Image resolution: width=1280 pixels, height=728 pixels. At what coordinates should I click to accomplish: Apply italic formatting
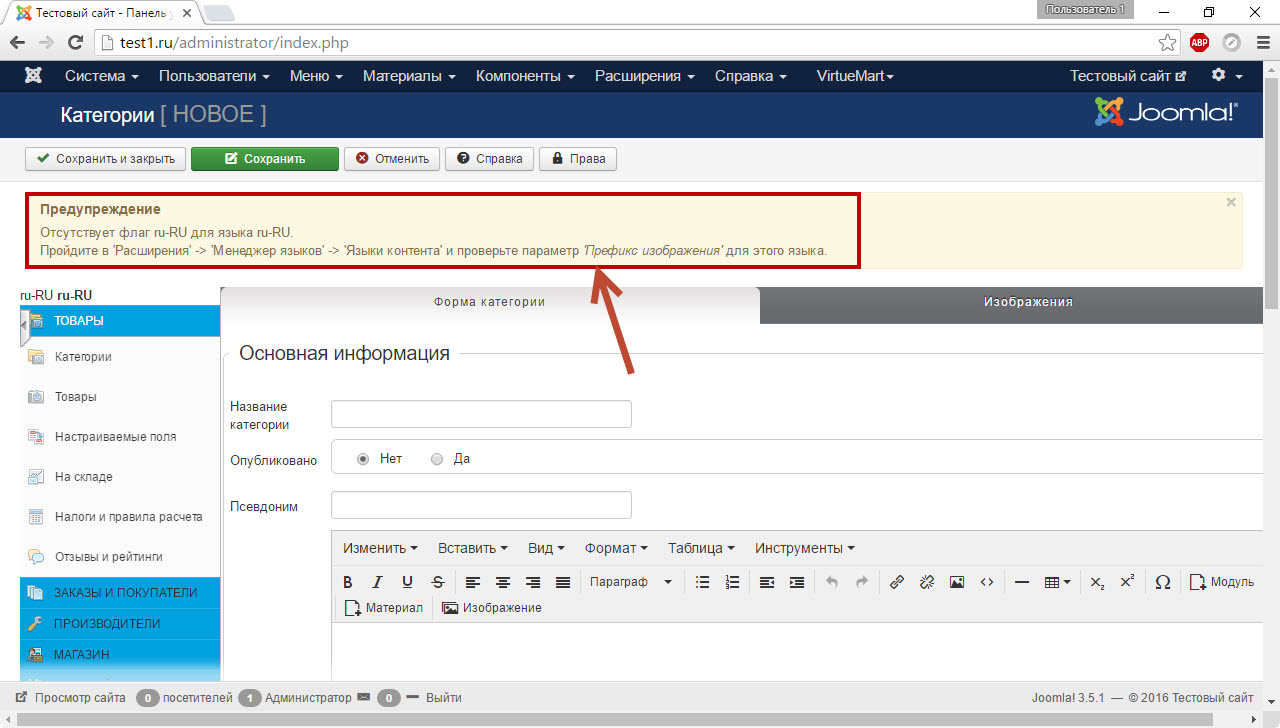[x=378, y=581]
